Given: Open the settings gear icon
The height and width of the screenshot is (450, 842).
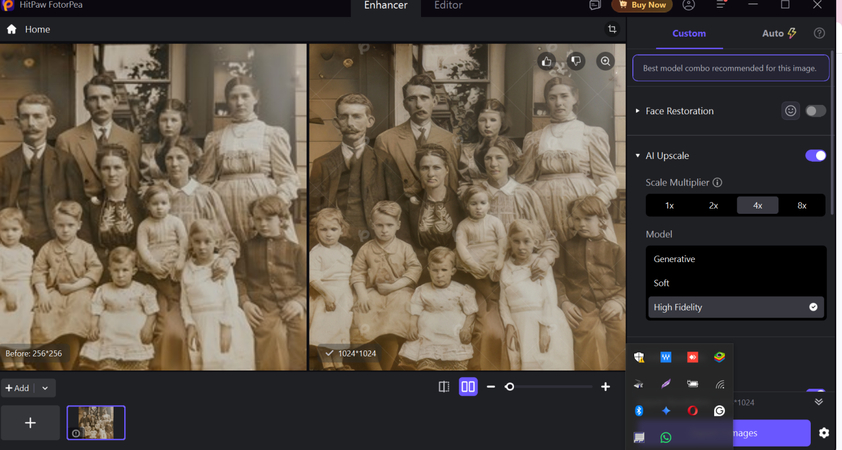Looking at the screenshot, I should (x=824, y=433).
